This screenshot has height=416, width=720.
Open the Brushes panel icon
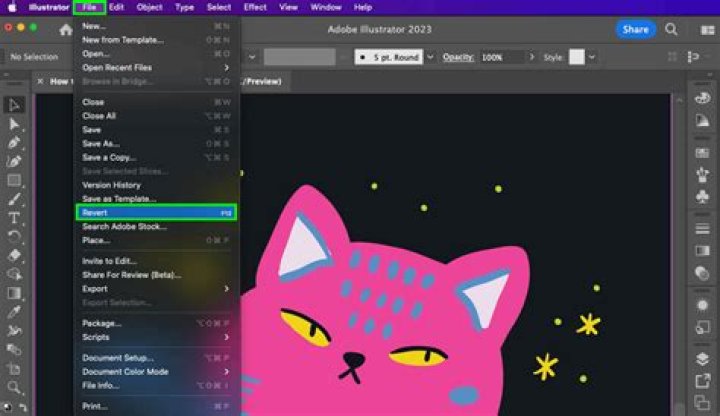tap(702, 175)
